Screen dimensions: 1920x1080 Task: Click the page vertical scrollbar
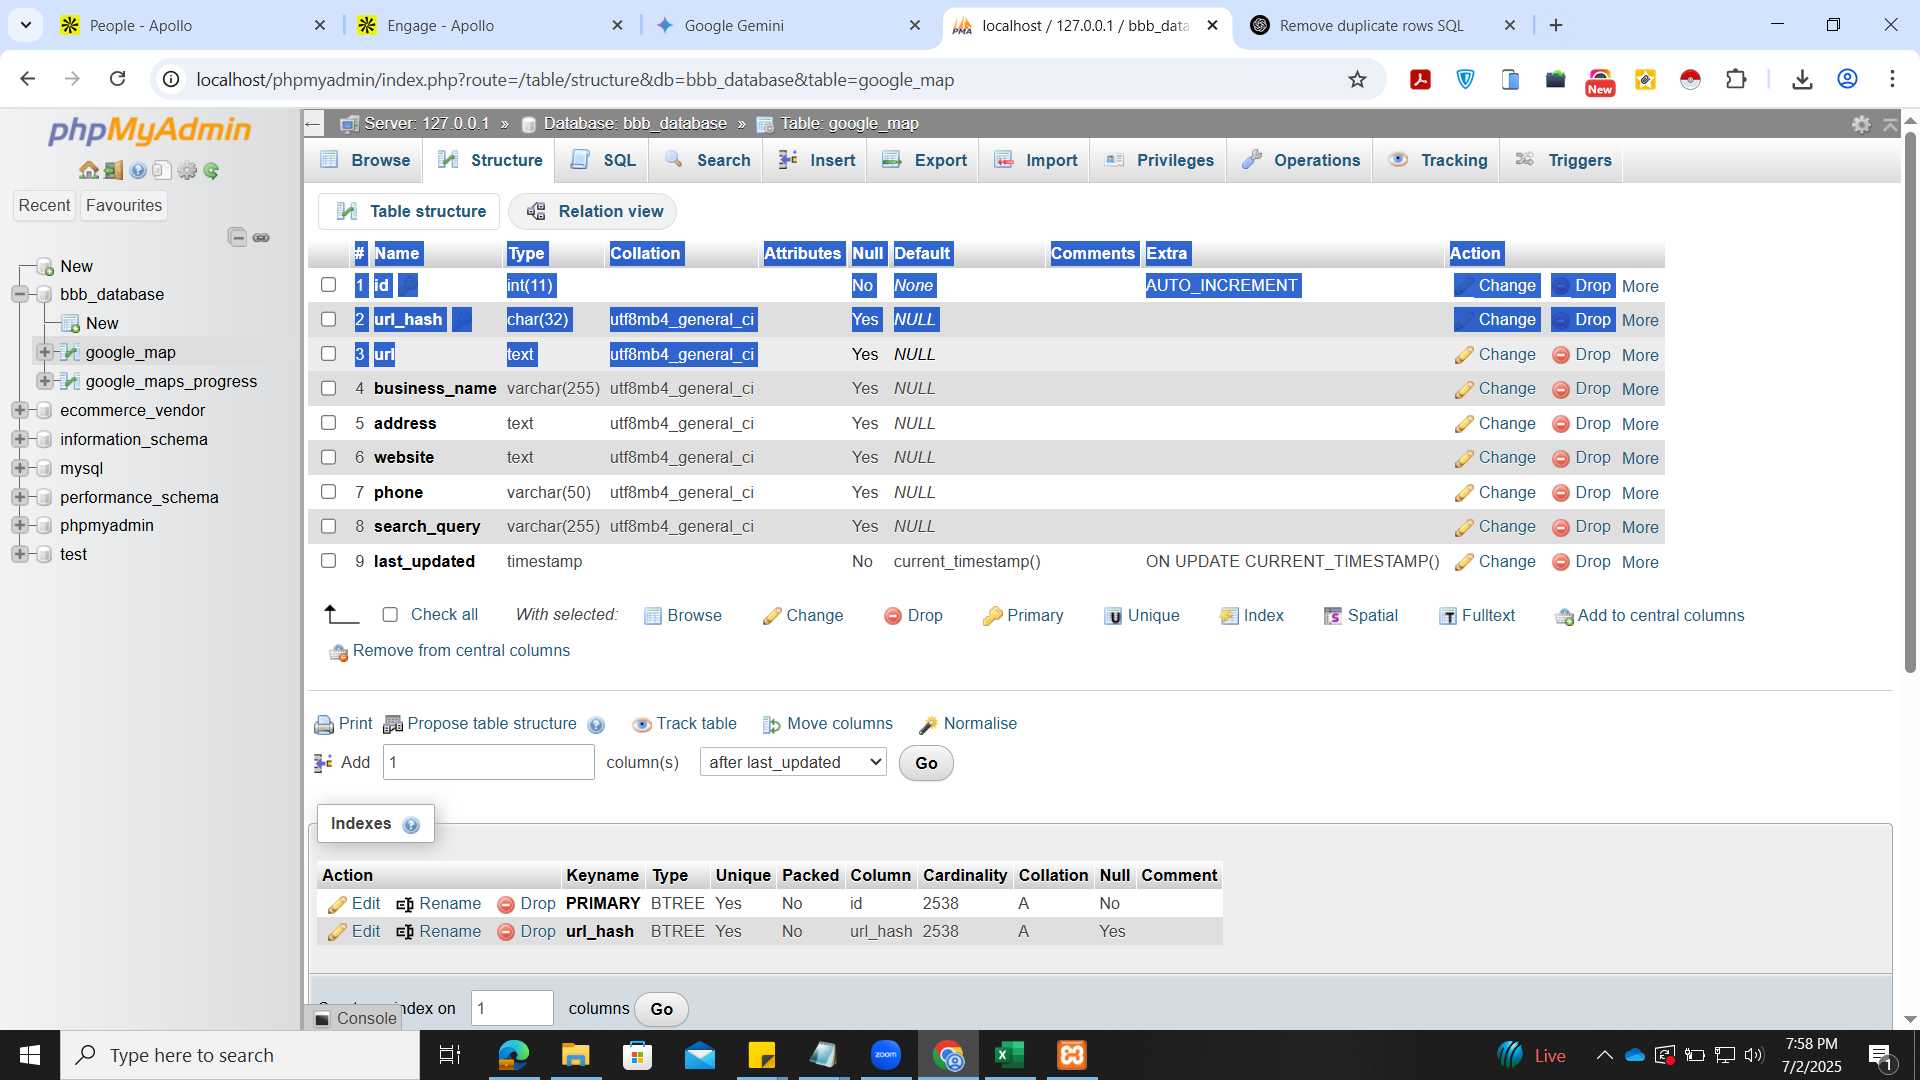tap(1910, 400)
